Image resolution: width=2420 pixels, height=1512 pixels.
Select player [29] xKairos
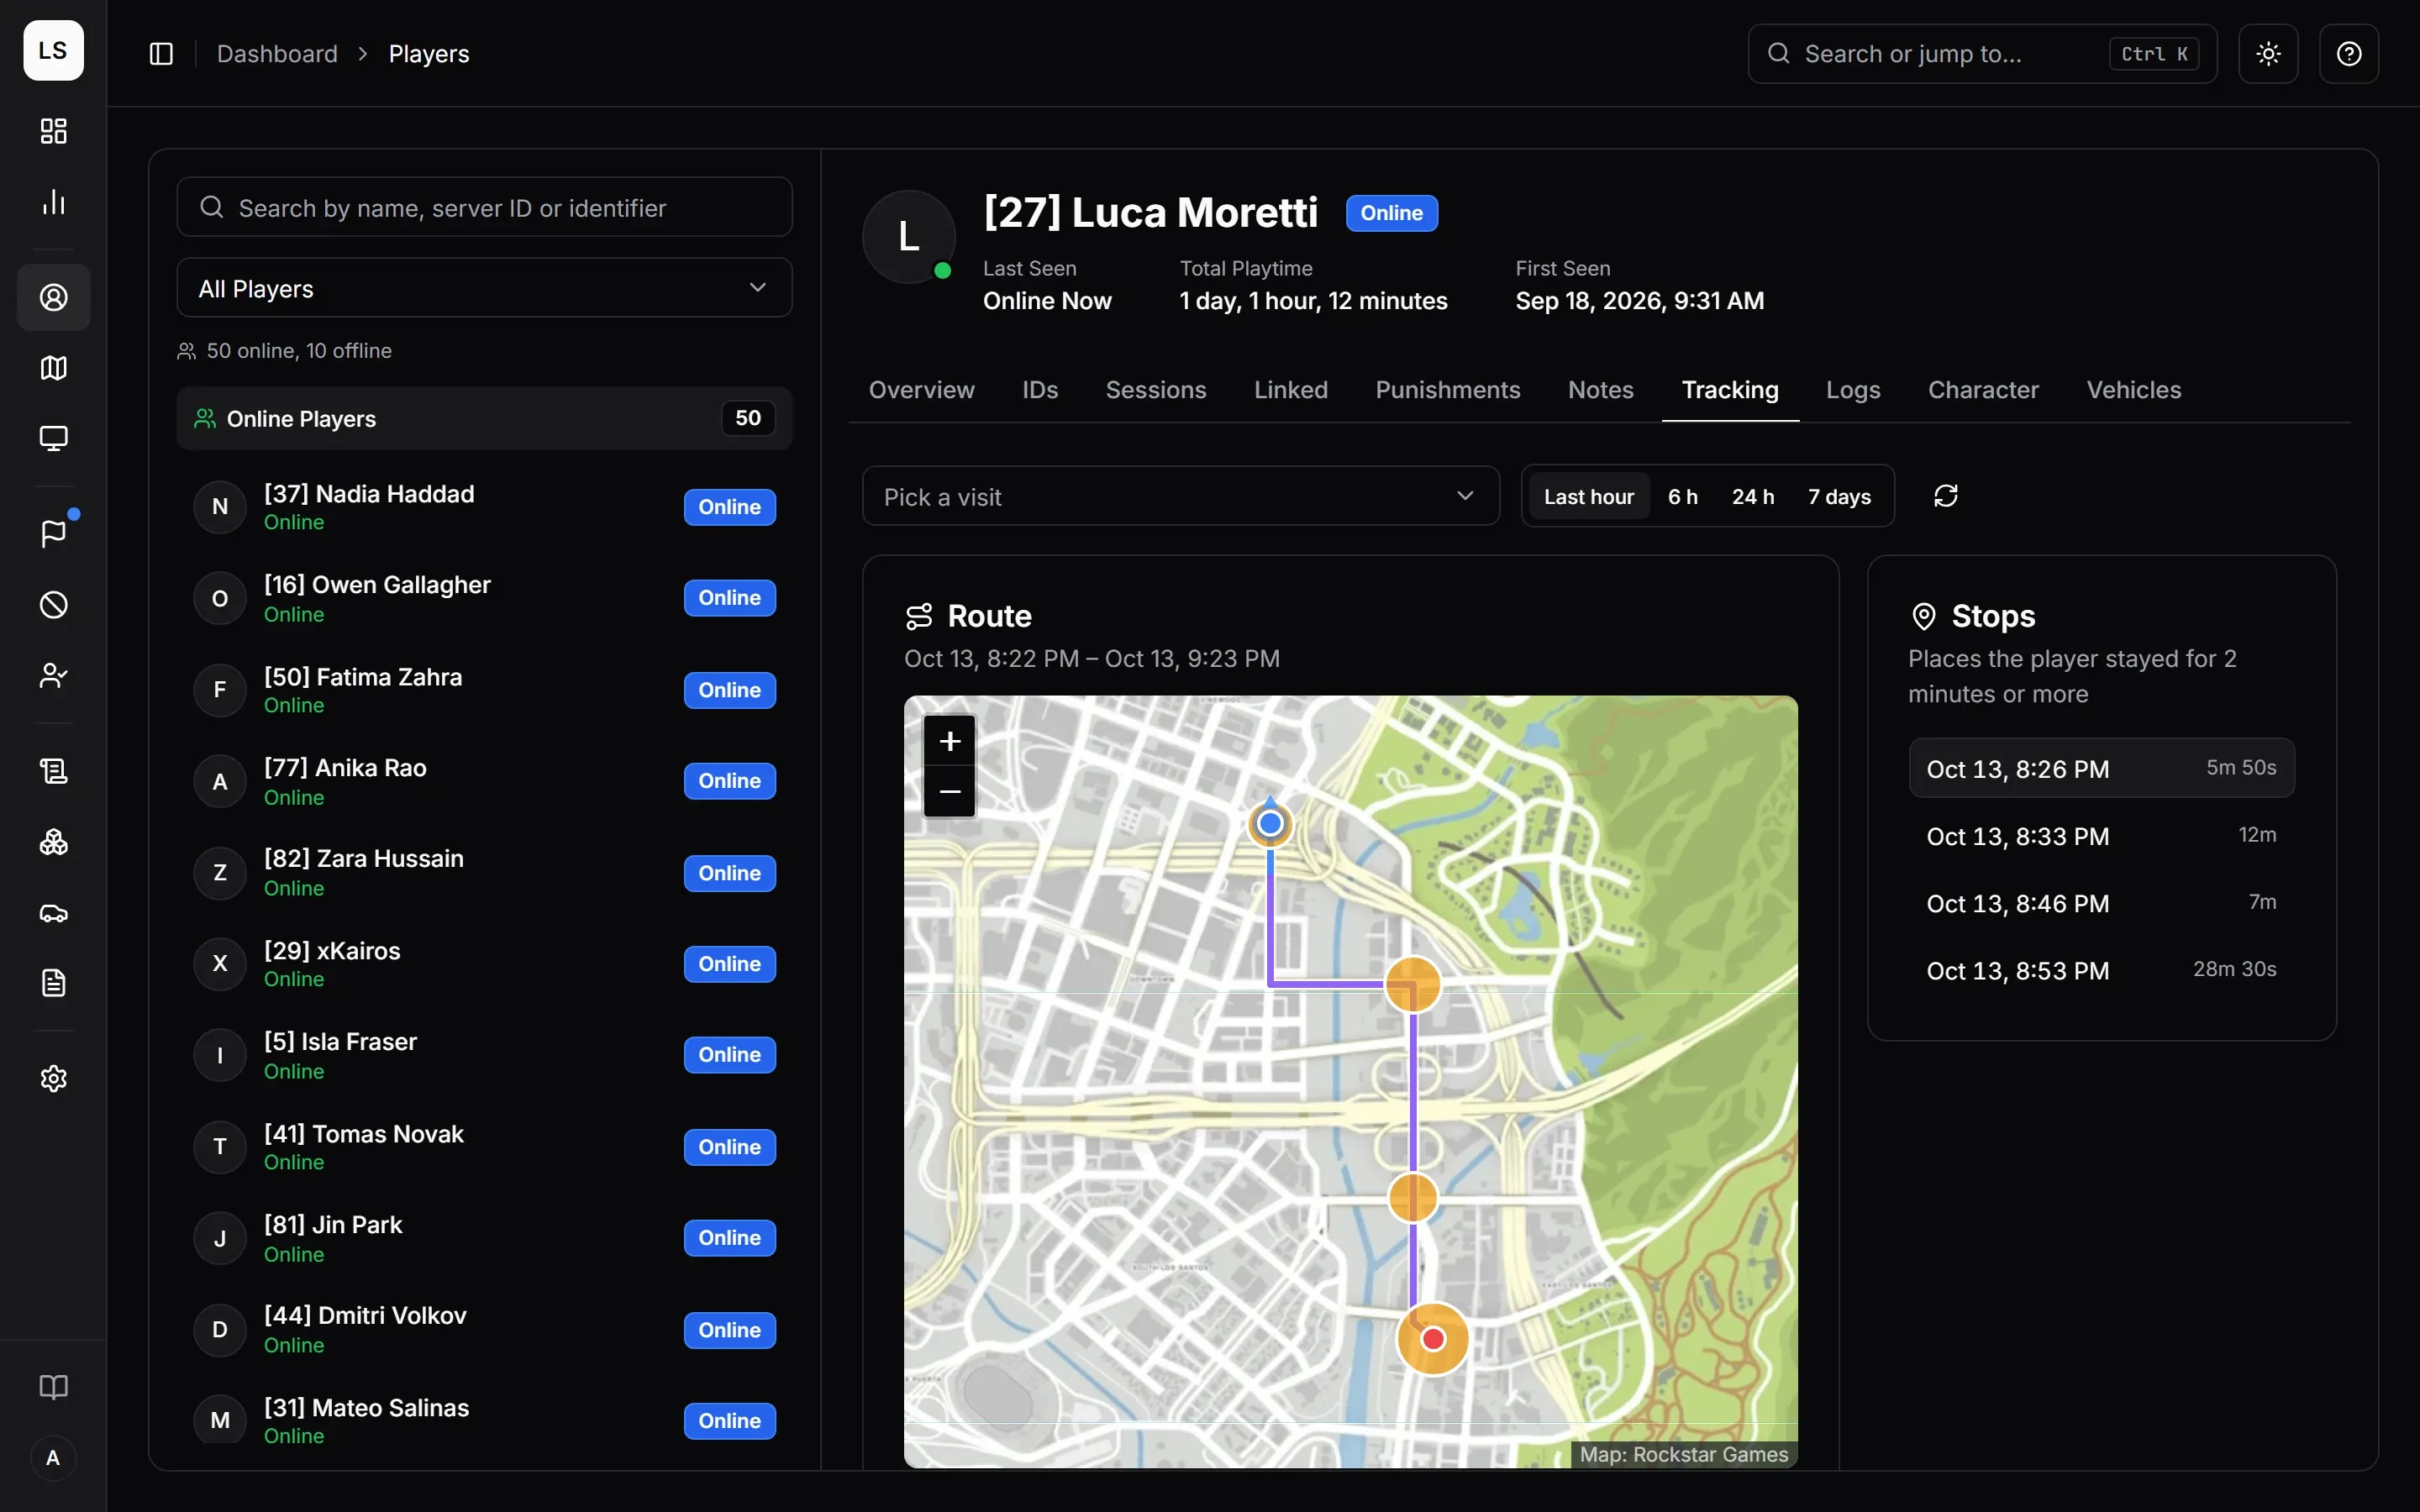(484, 964)
